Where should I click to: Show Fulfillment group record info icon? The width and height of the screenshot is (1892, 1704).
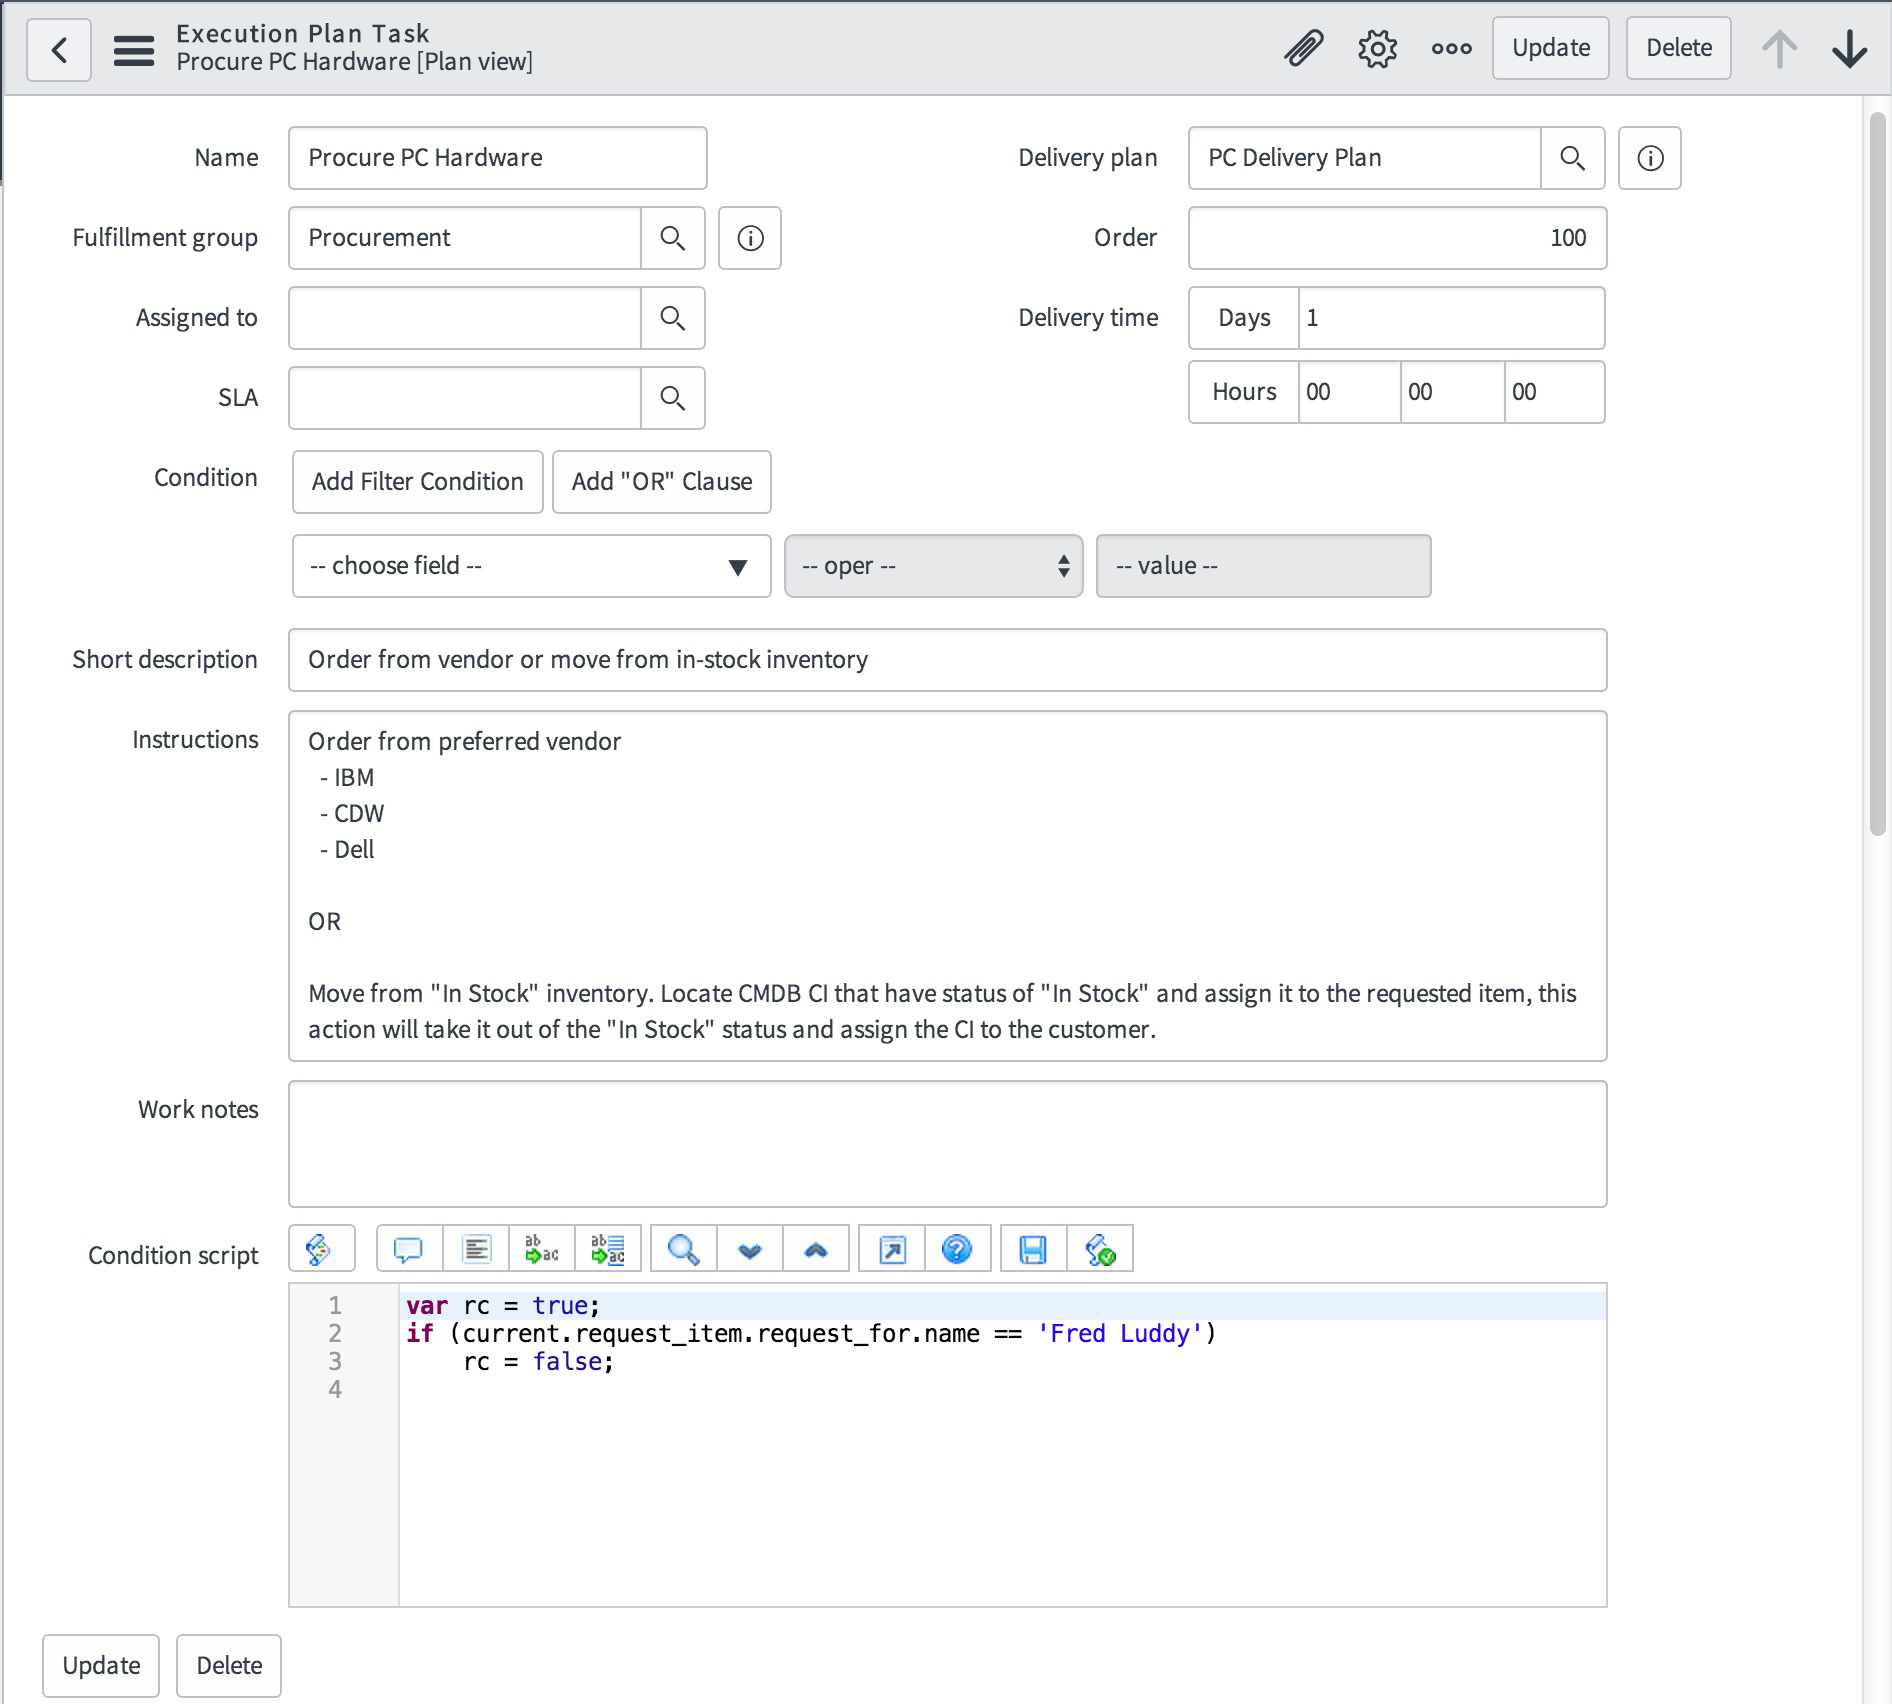750,238
